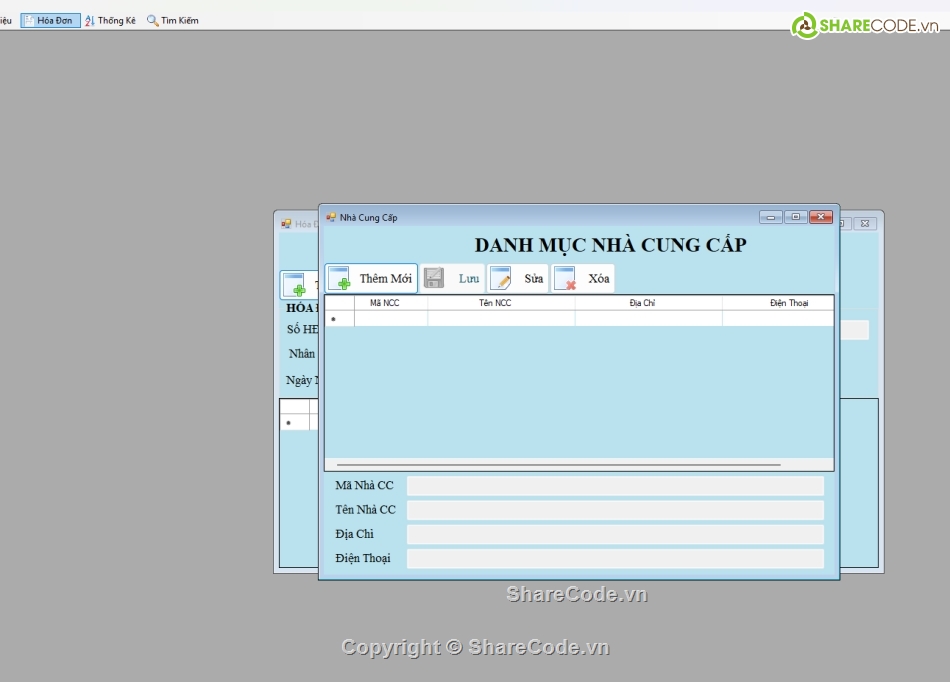Click the Nhà Cung Cấp title bar icon

click(x=331, y=217)
